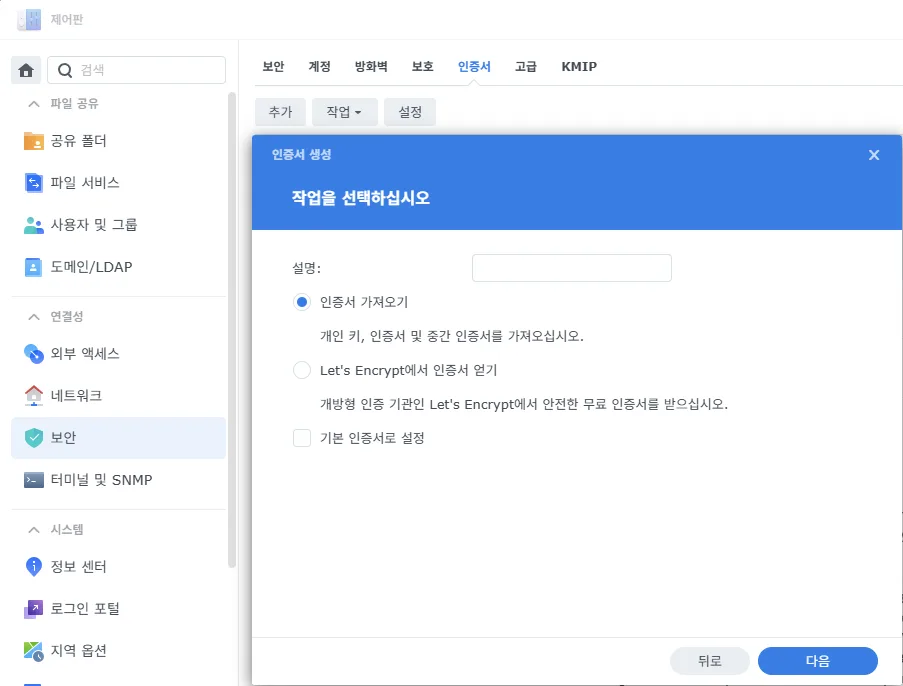Click the 다음 next button
The width and height of the screenshot is (903, 686).
817,661
